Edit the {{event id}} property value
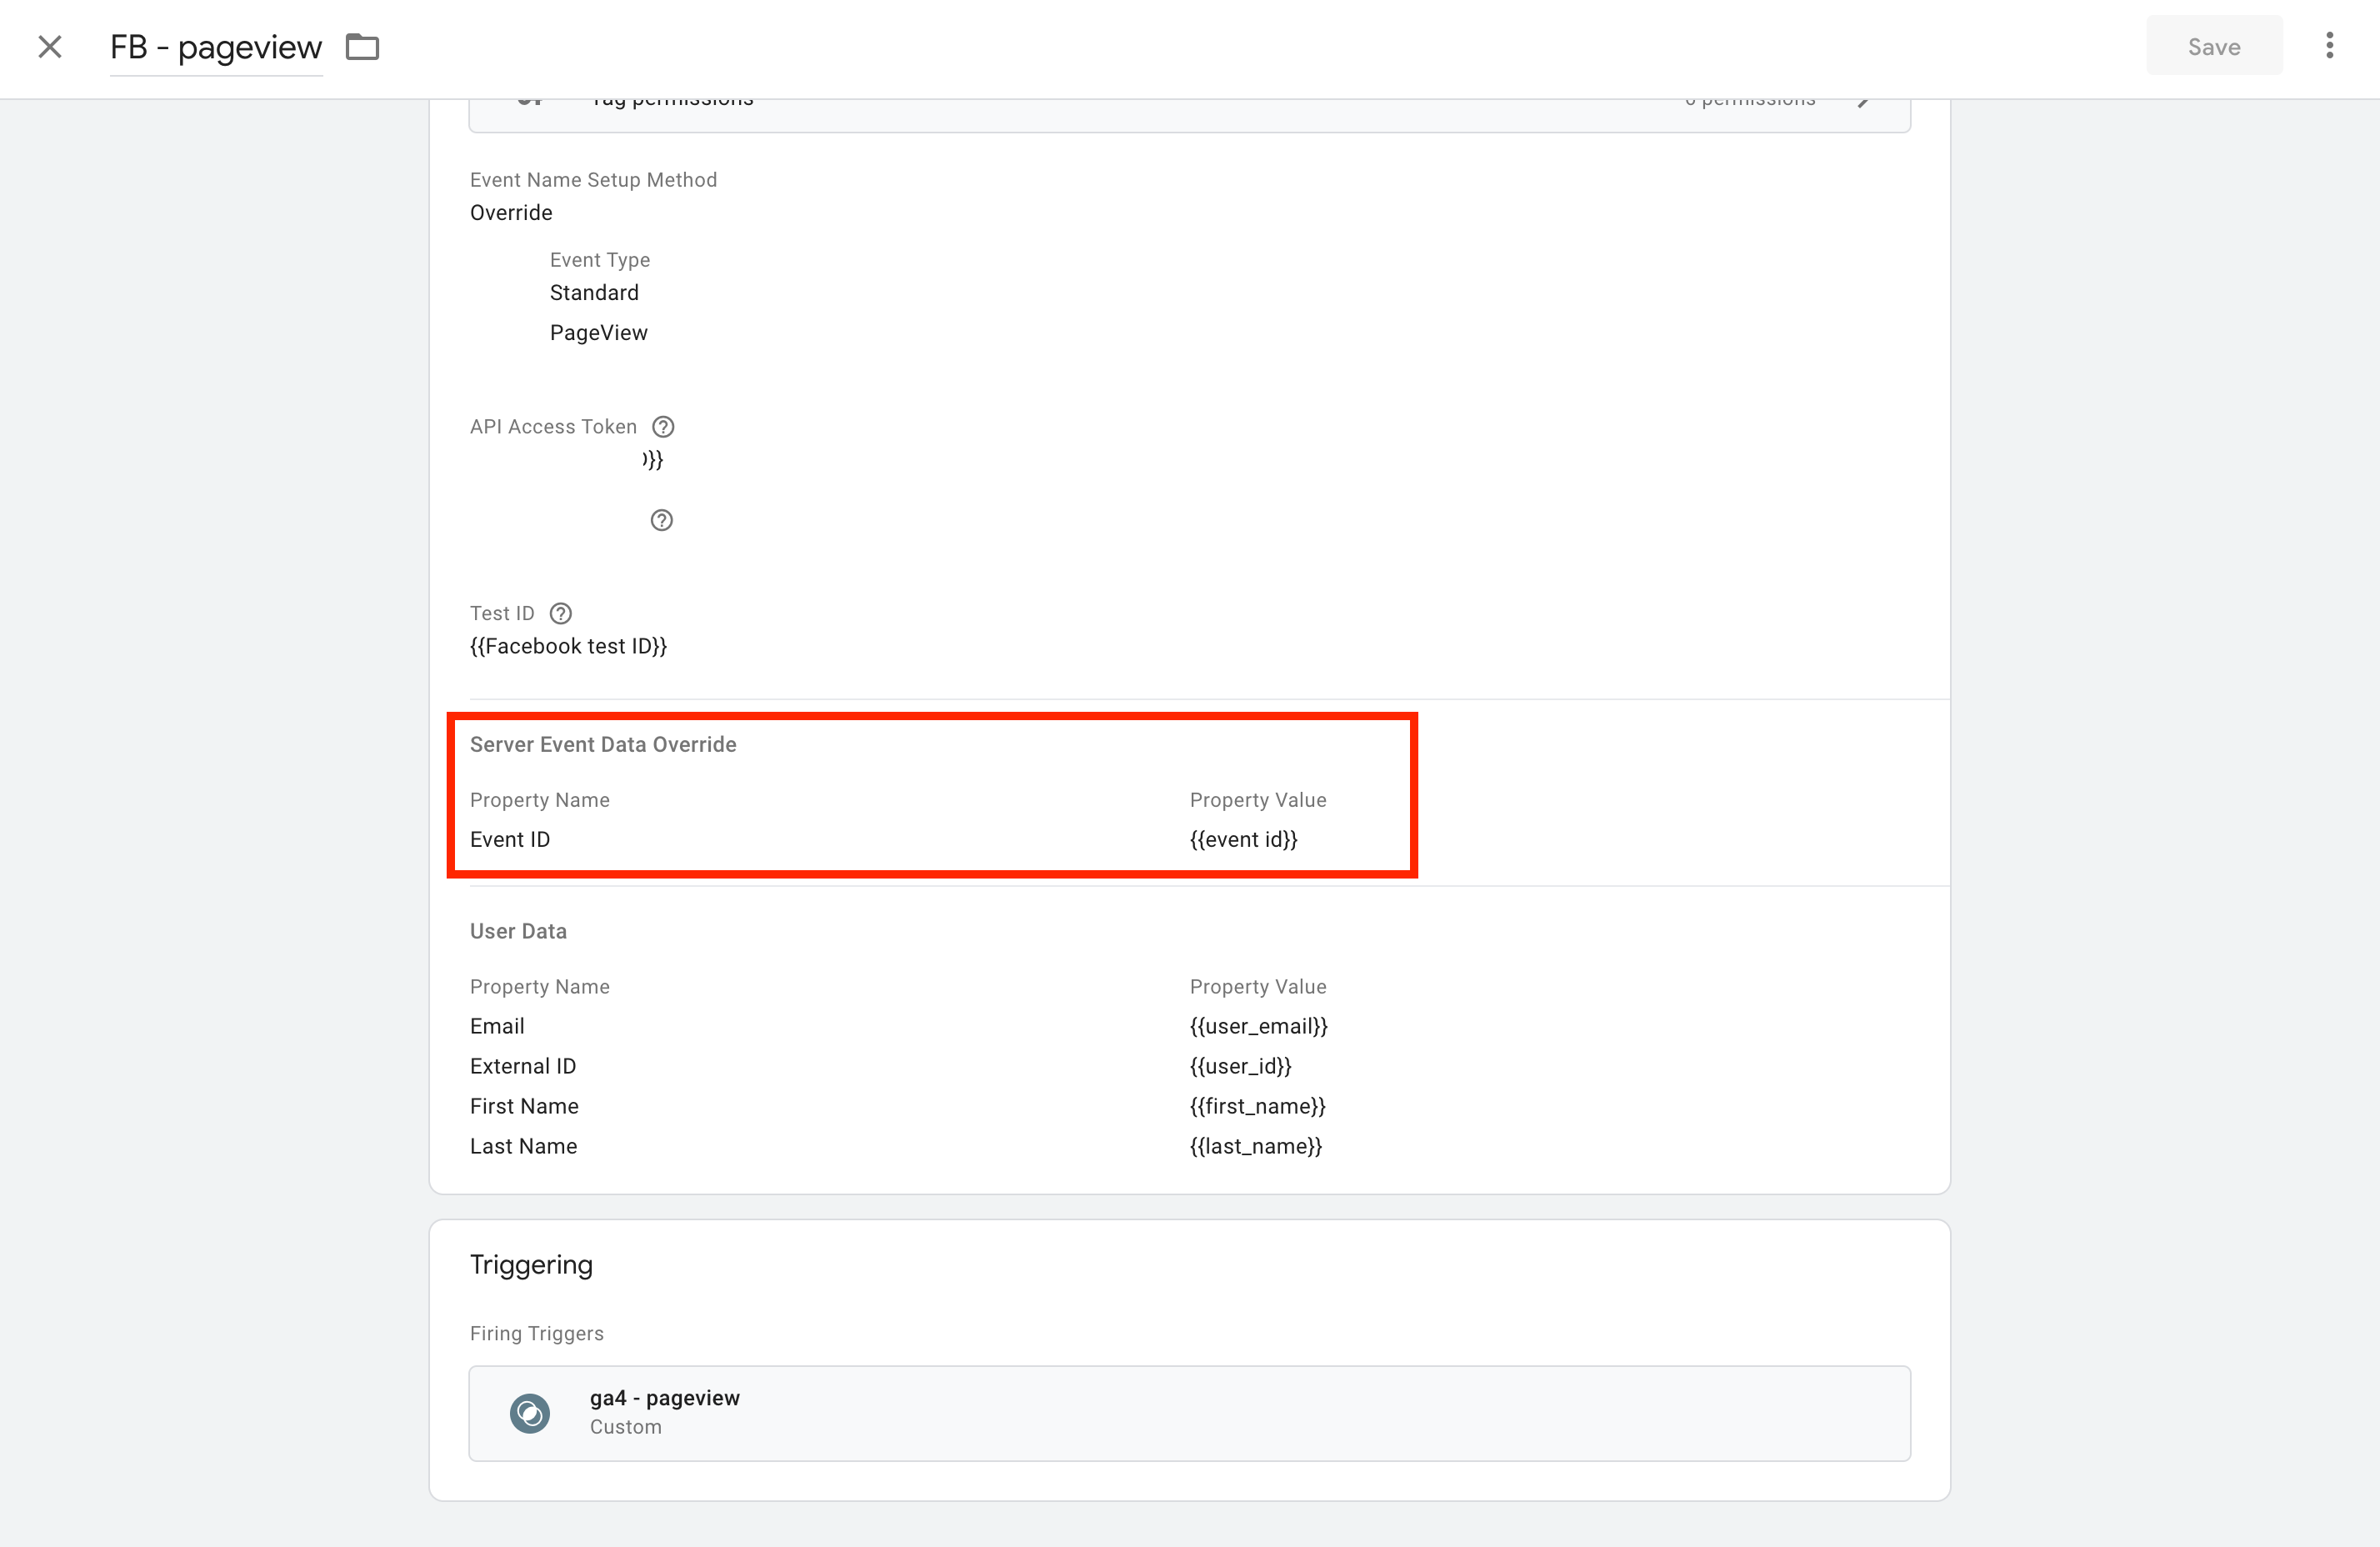The width and height of the screenshot is (2380, 1547). pyautogui.click(x=1243, y=839)
